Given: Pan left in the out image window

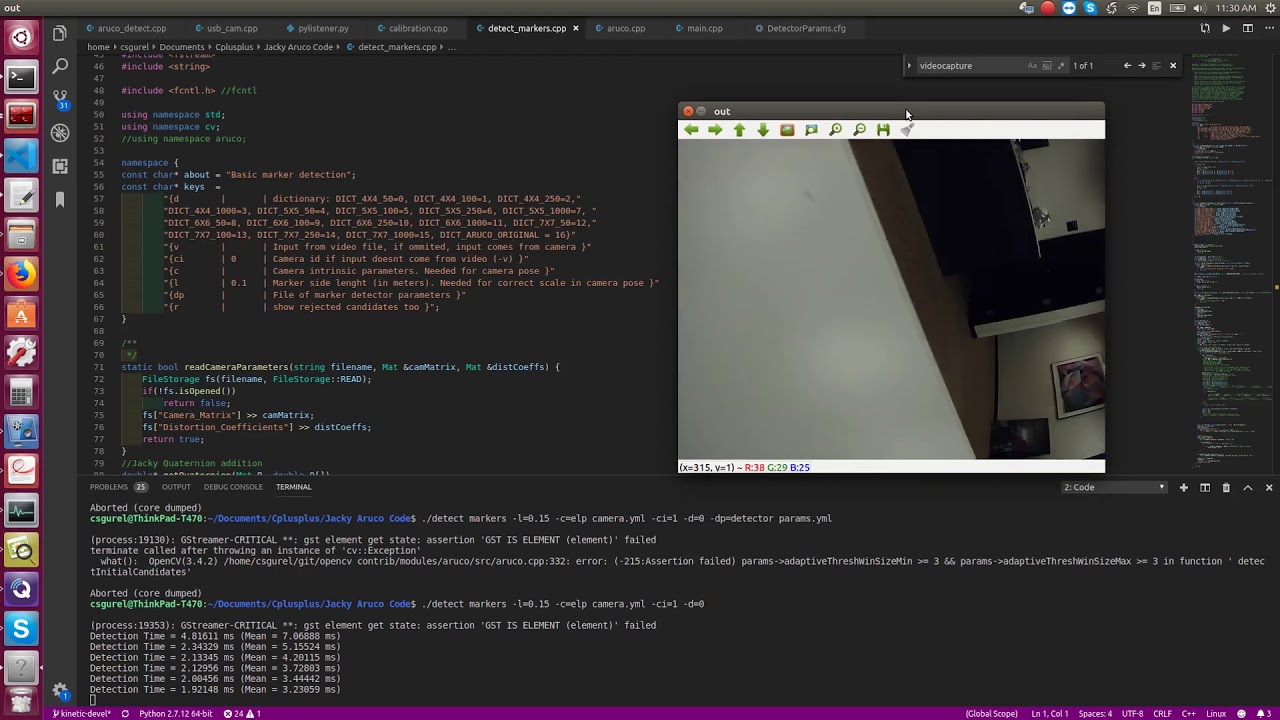Looking at the screenshot, I should [x=691, y=130].
